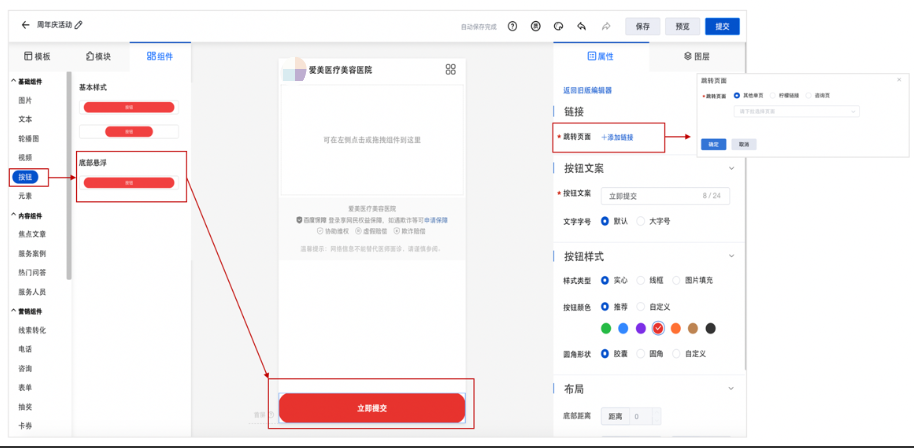
Task: Select the highlighted 按钮 component
Action: (25, 177)
